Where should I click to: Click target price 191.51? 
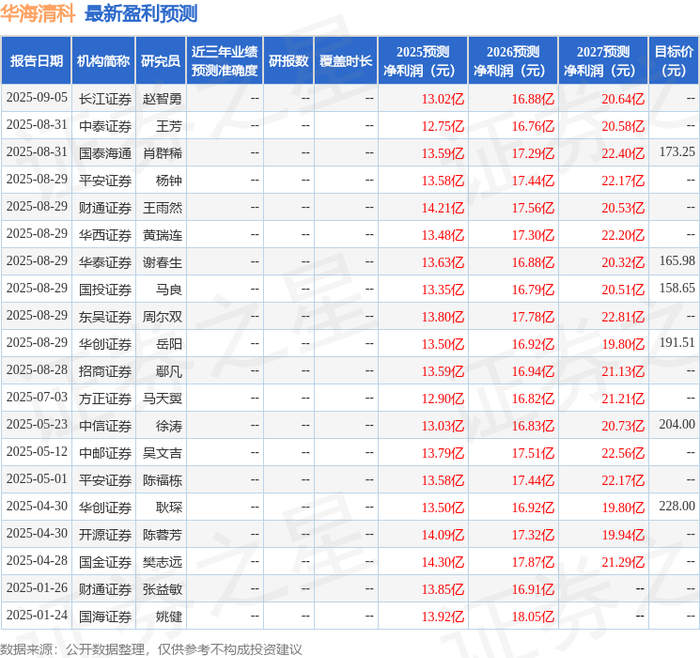(x=677, y=342)
